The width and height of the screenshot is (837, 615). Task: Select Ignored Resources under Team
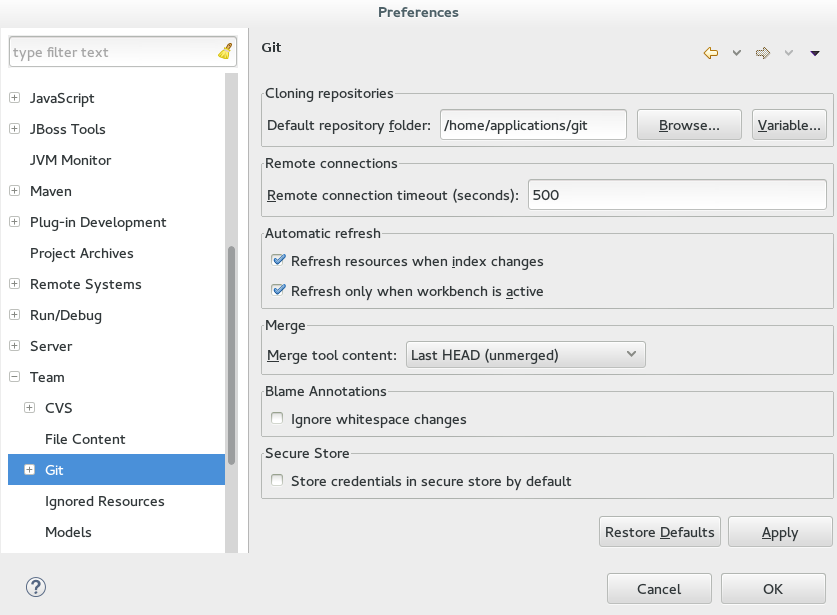(x=105, y=501)
